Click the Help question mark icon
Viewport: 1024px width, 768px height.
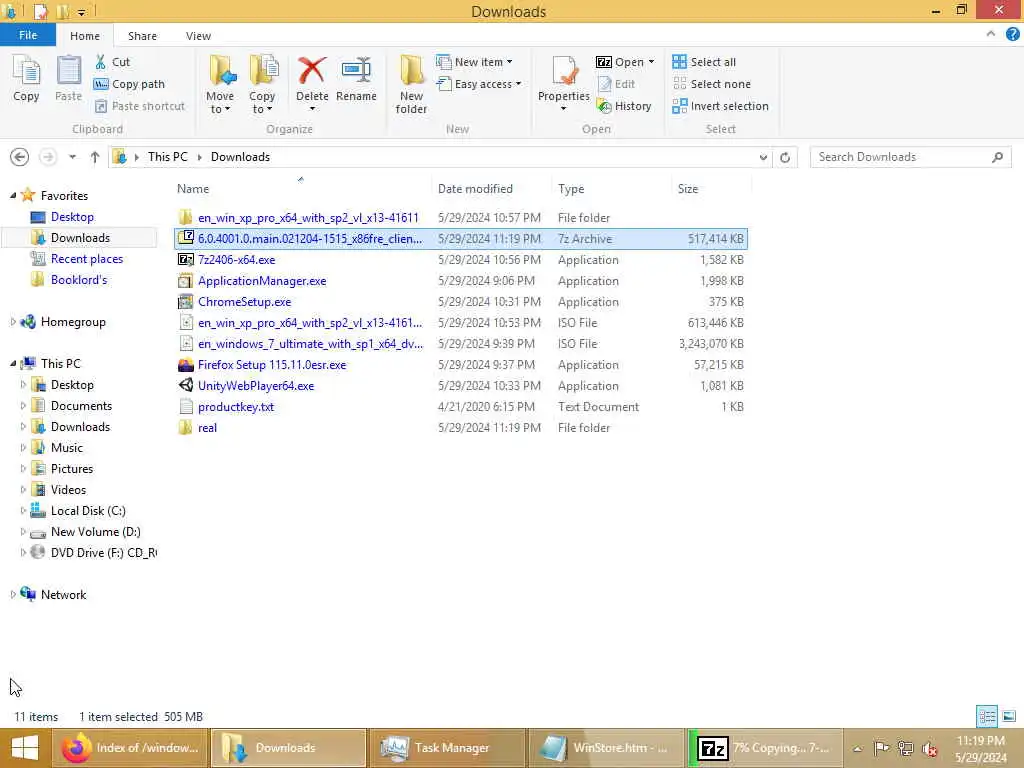(x=1012, y=35)
